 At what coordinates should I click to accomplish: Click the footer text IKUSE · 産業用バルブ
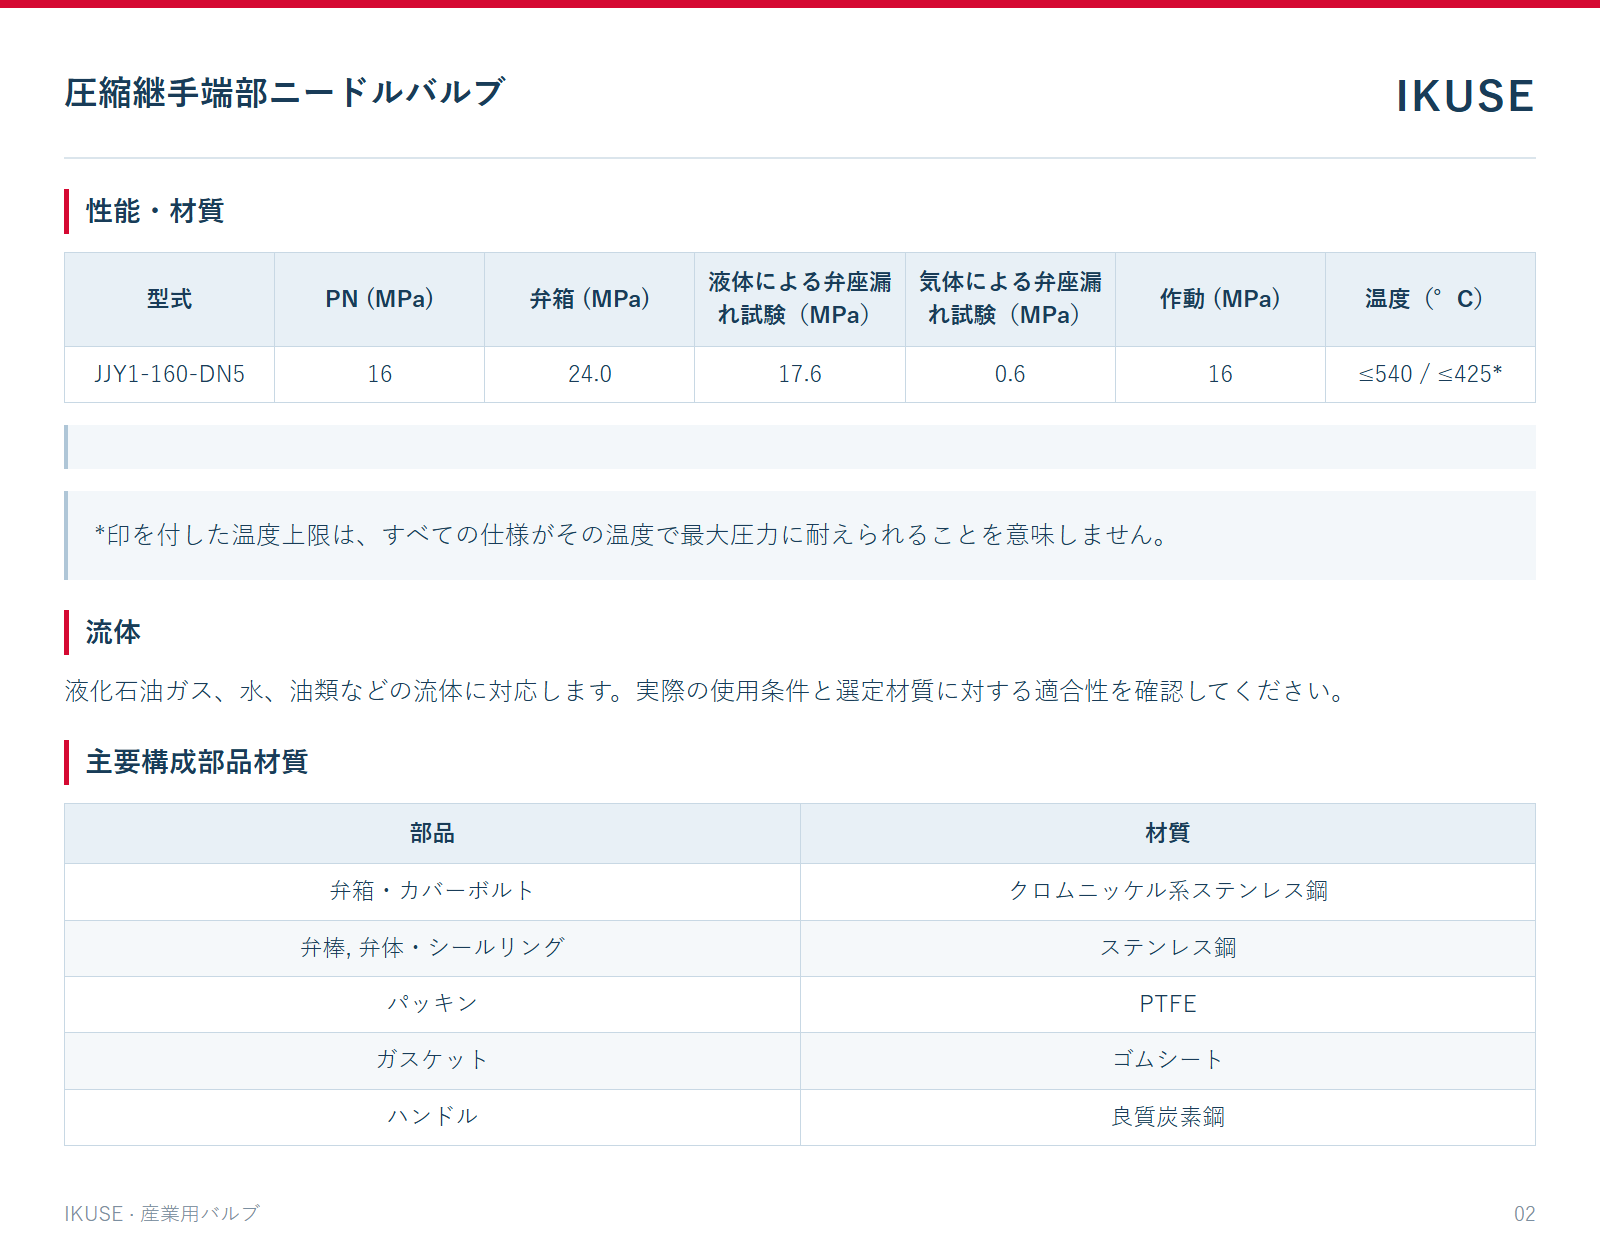click(x=162, y=1214)
